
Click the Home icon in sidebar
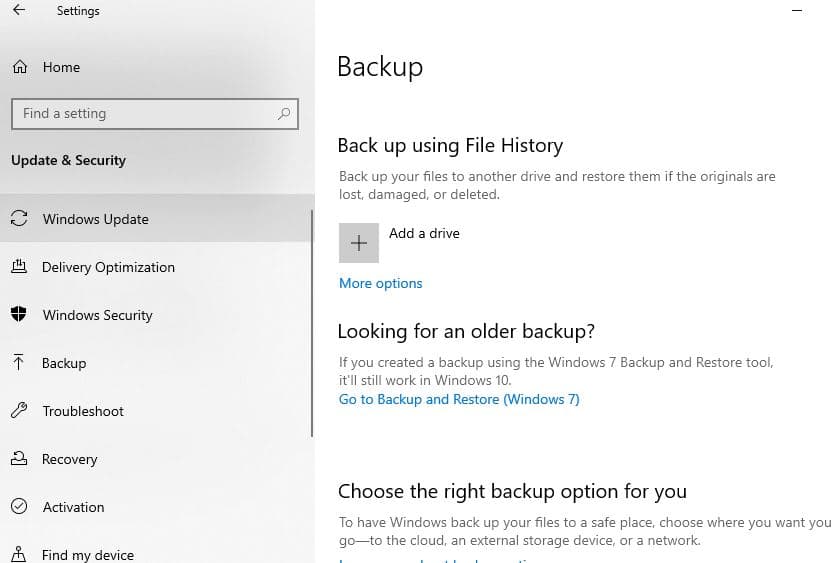tap(19, 67)
